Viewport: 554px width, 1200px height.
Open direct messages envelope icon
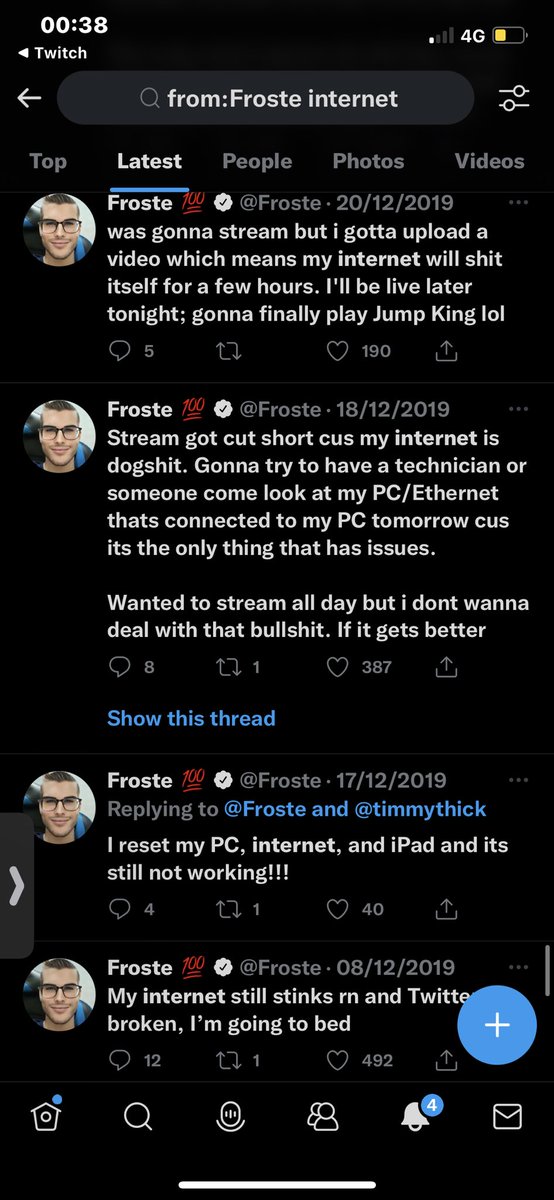point(507,1116)
